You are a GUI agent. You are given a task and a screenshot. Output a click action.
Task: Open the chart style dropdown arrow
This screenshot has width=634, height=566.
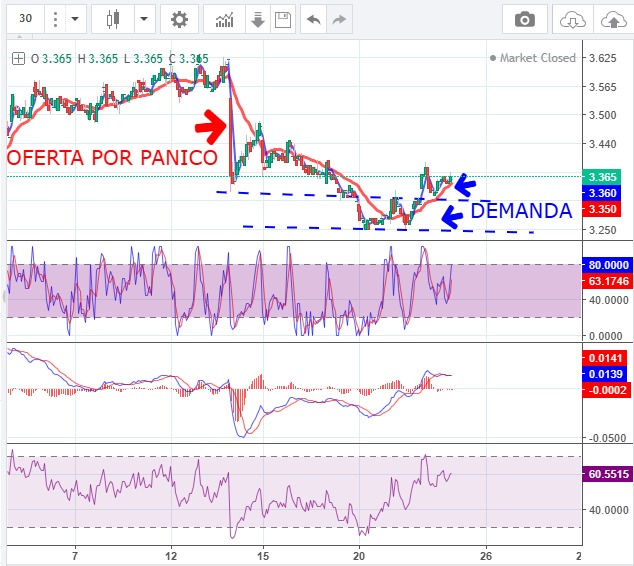point(144,19)
